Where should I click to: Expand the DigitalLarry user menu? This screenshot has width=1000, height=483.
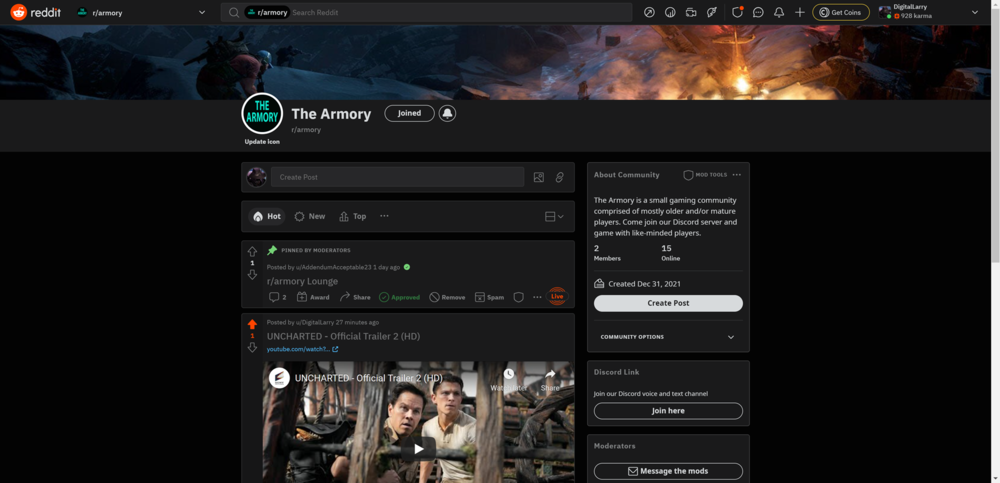click(x=928, y=12)
